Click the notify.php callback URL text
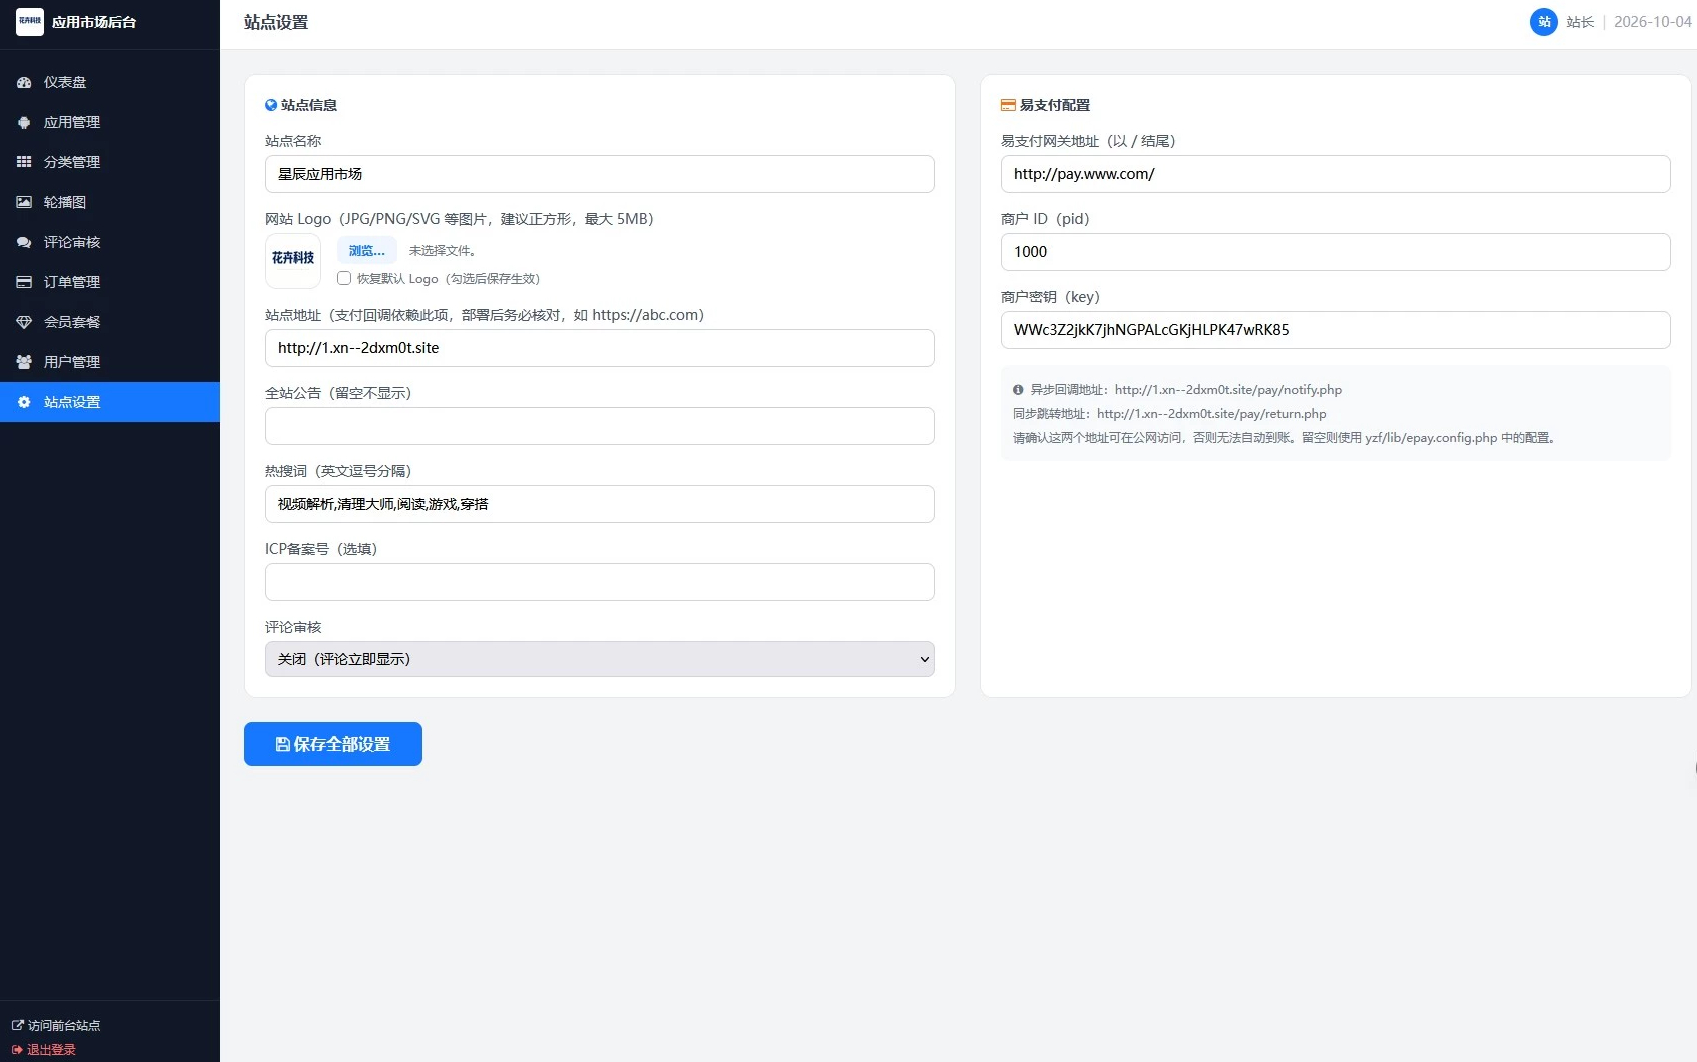 tap(1228, 390)
